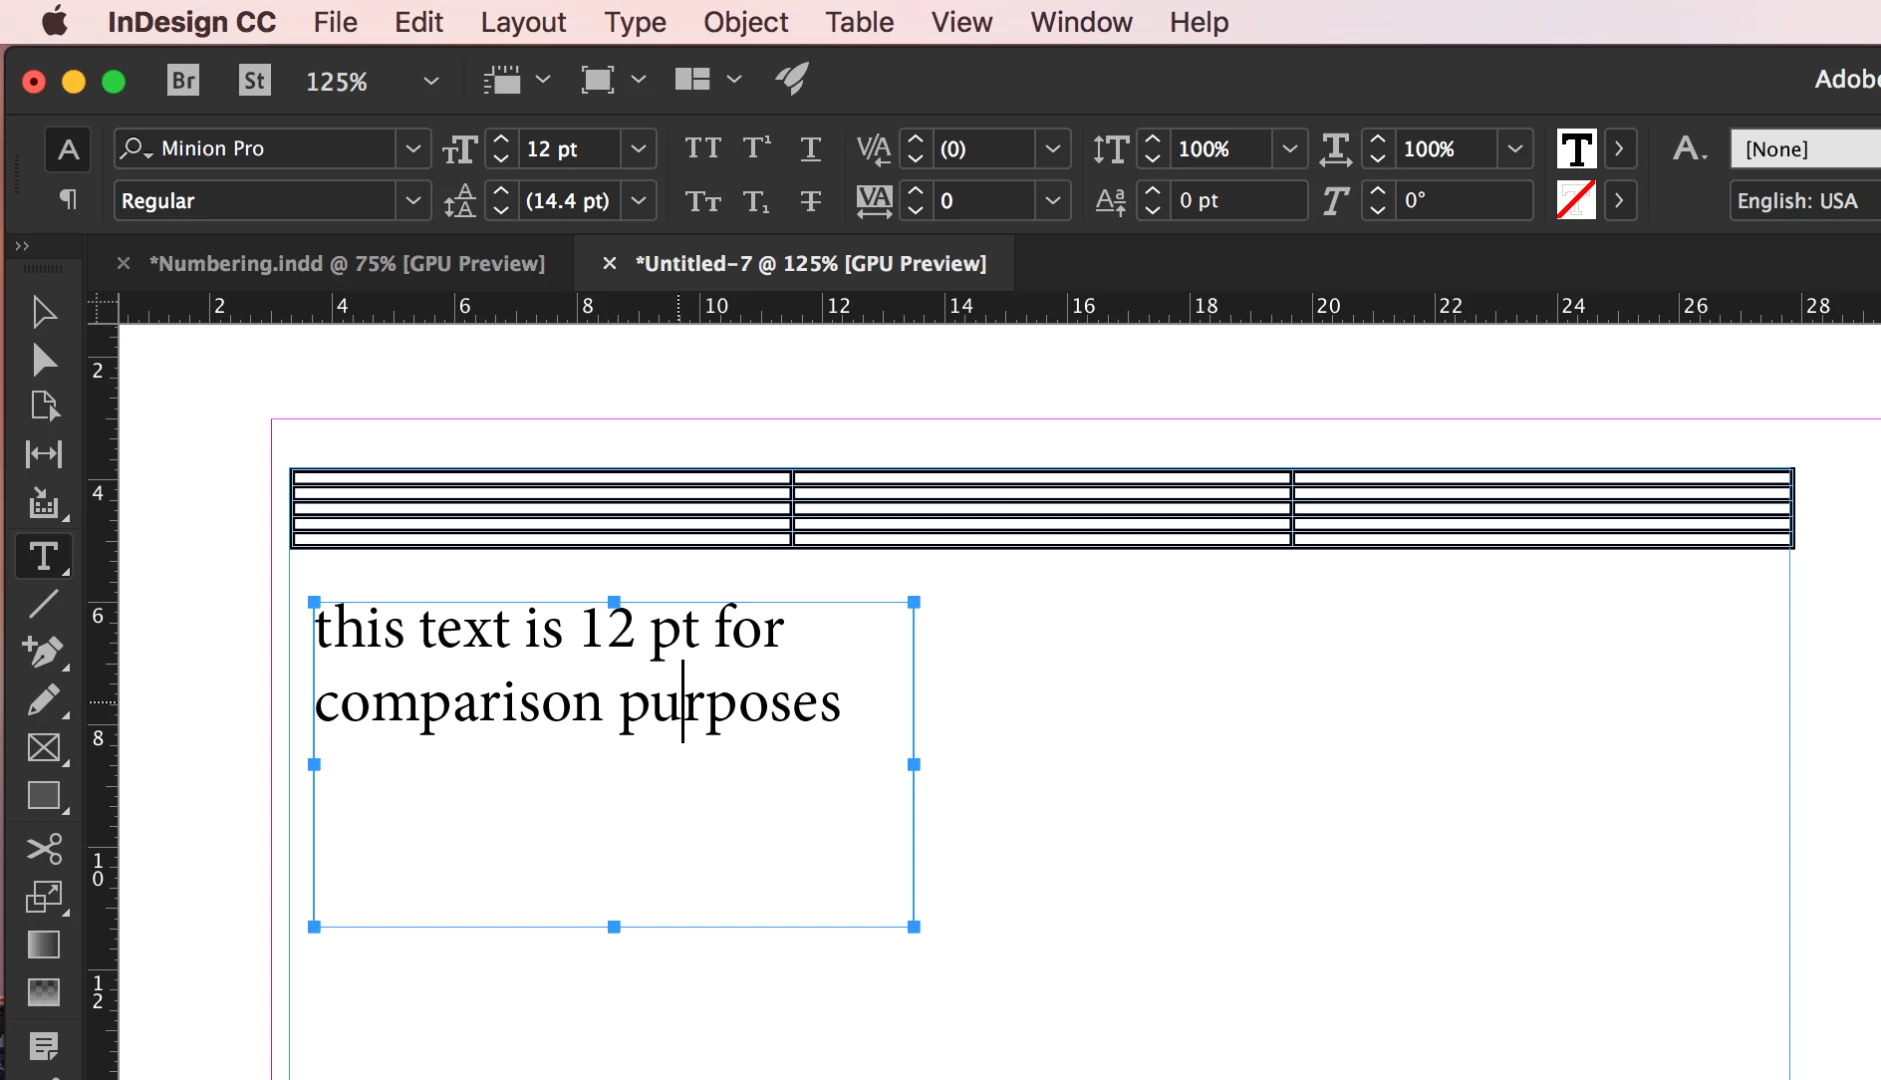Select the Pen tool
The width and height of the screenshot is (1881, 1080).
tap(44, 652)
